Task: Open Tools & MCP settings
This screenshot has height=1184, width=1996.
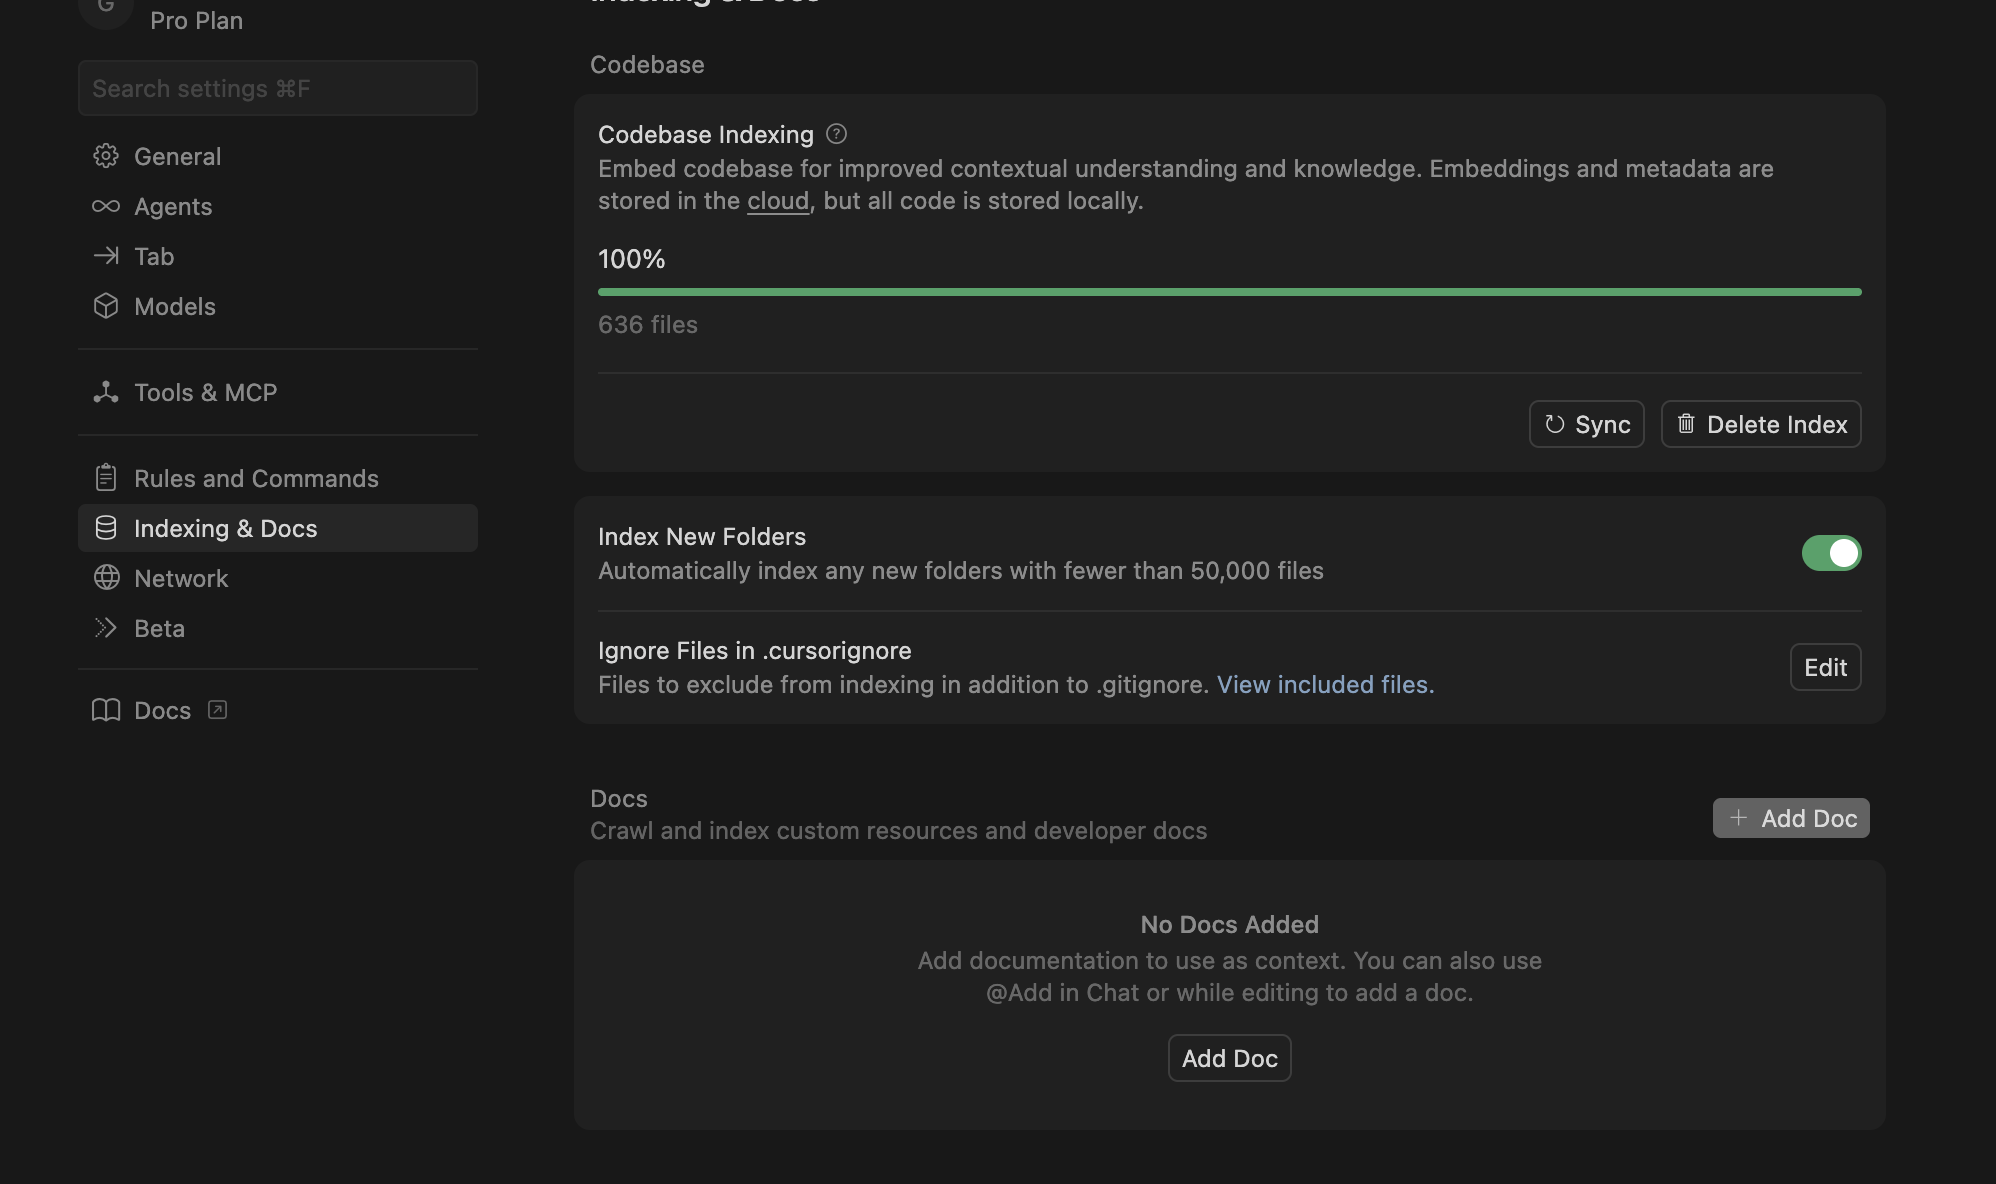Action: pyautogui.click(x=278, y=392)
